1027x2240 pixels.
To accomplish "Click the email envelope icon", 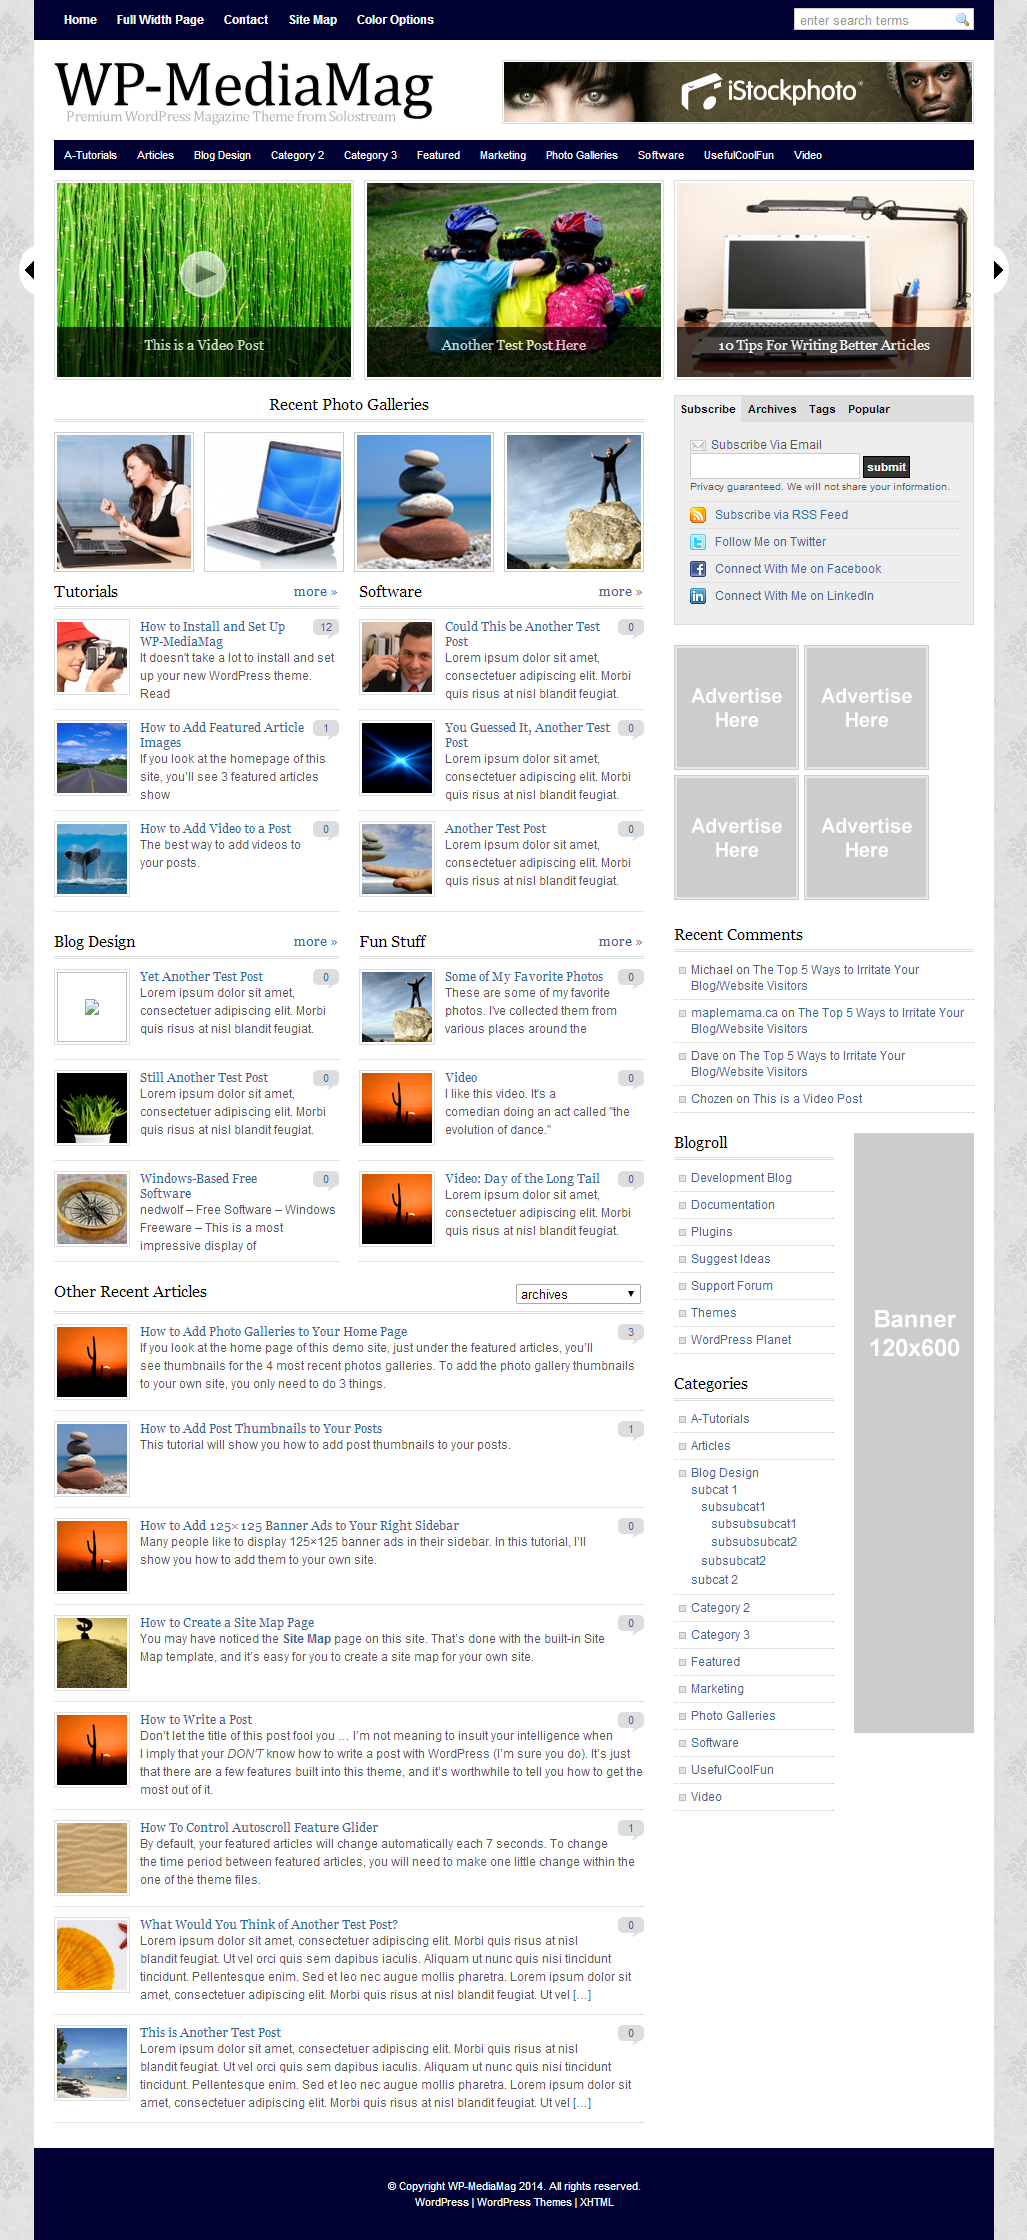I will (x=698, y=445).
